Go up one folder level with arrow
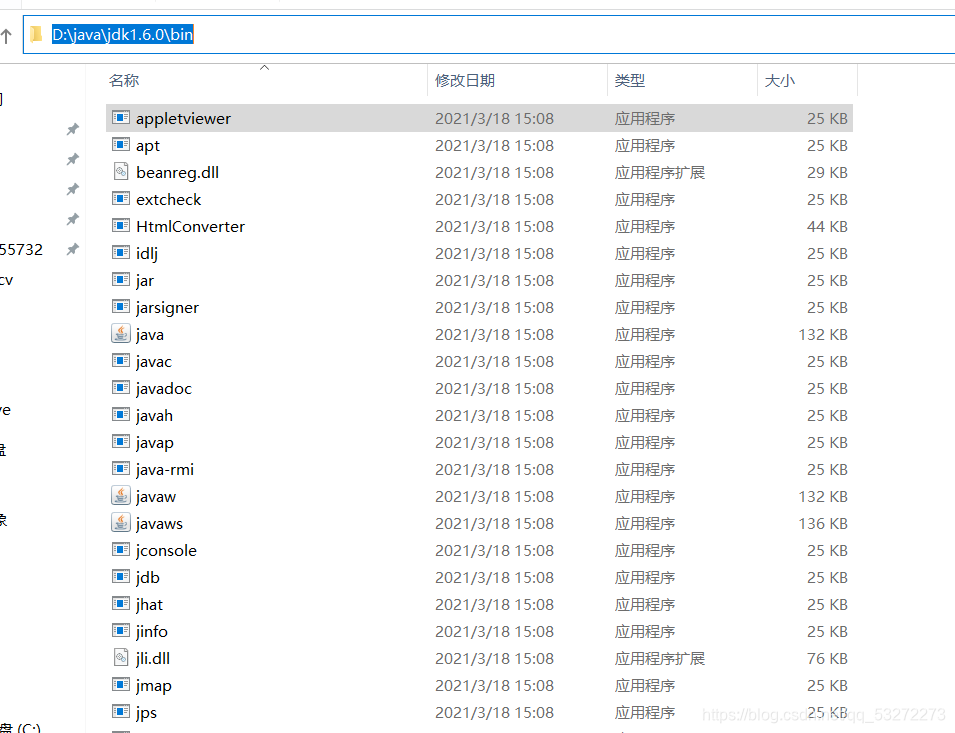The image size is (955, 733). [x=7, y=36]
